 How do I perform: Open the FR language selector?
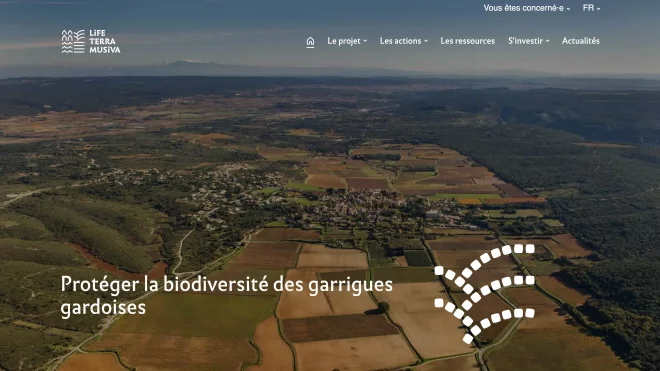(591, 8)
